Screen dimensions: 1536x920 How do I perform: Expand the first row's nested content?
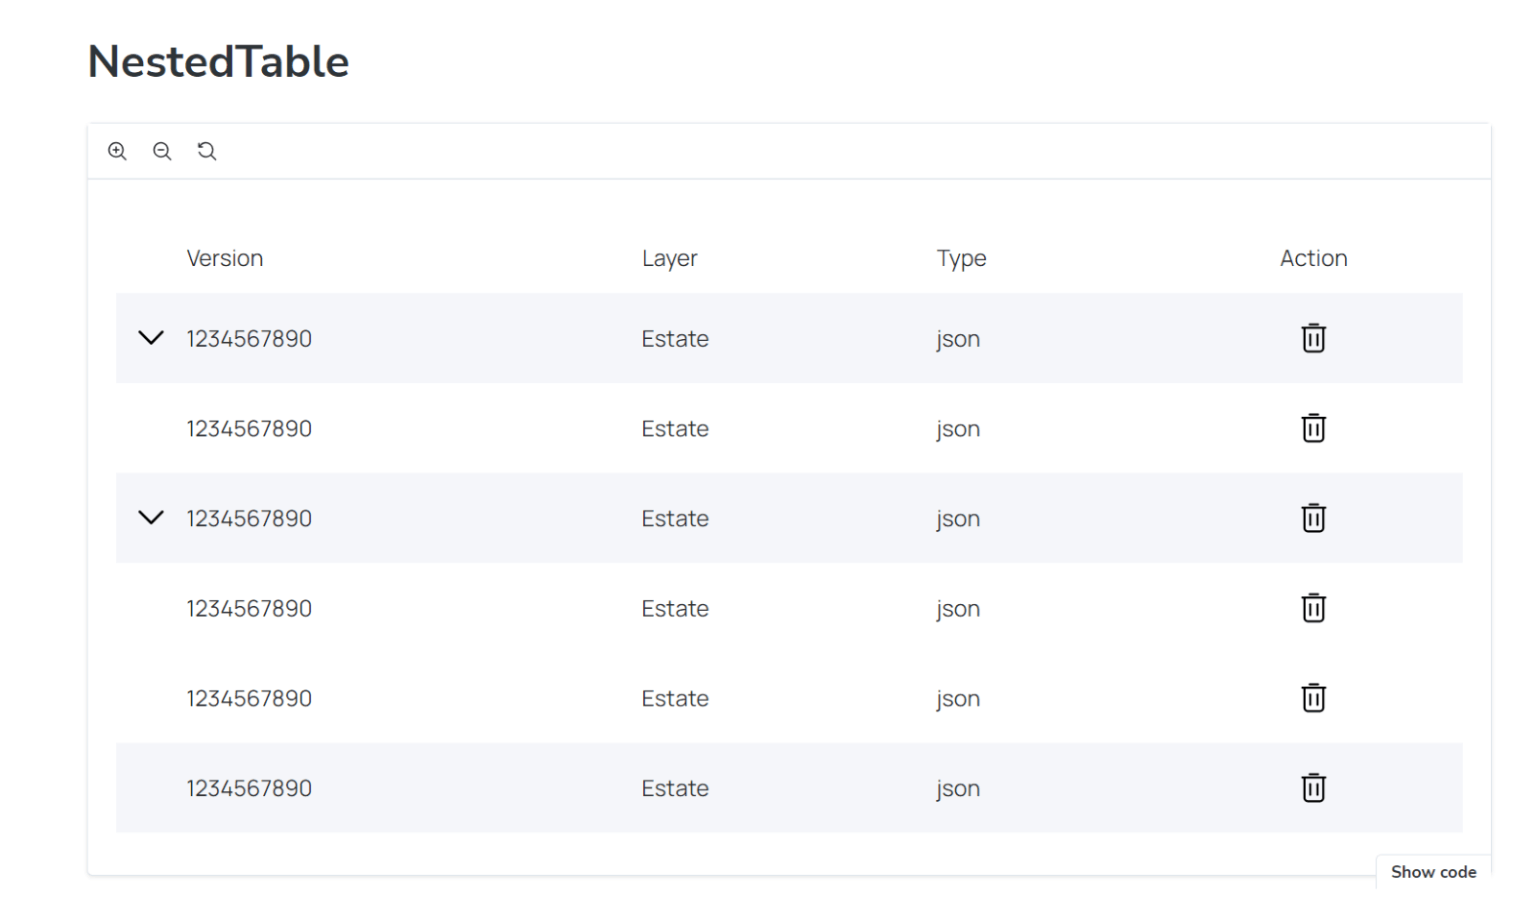click(x=151, y=338)
